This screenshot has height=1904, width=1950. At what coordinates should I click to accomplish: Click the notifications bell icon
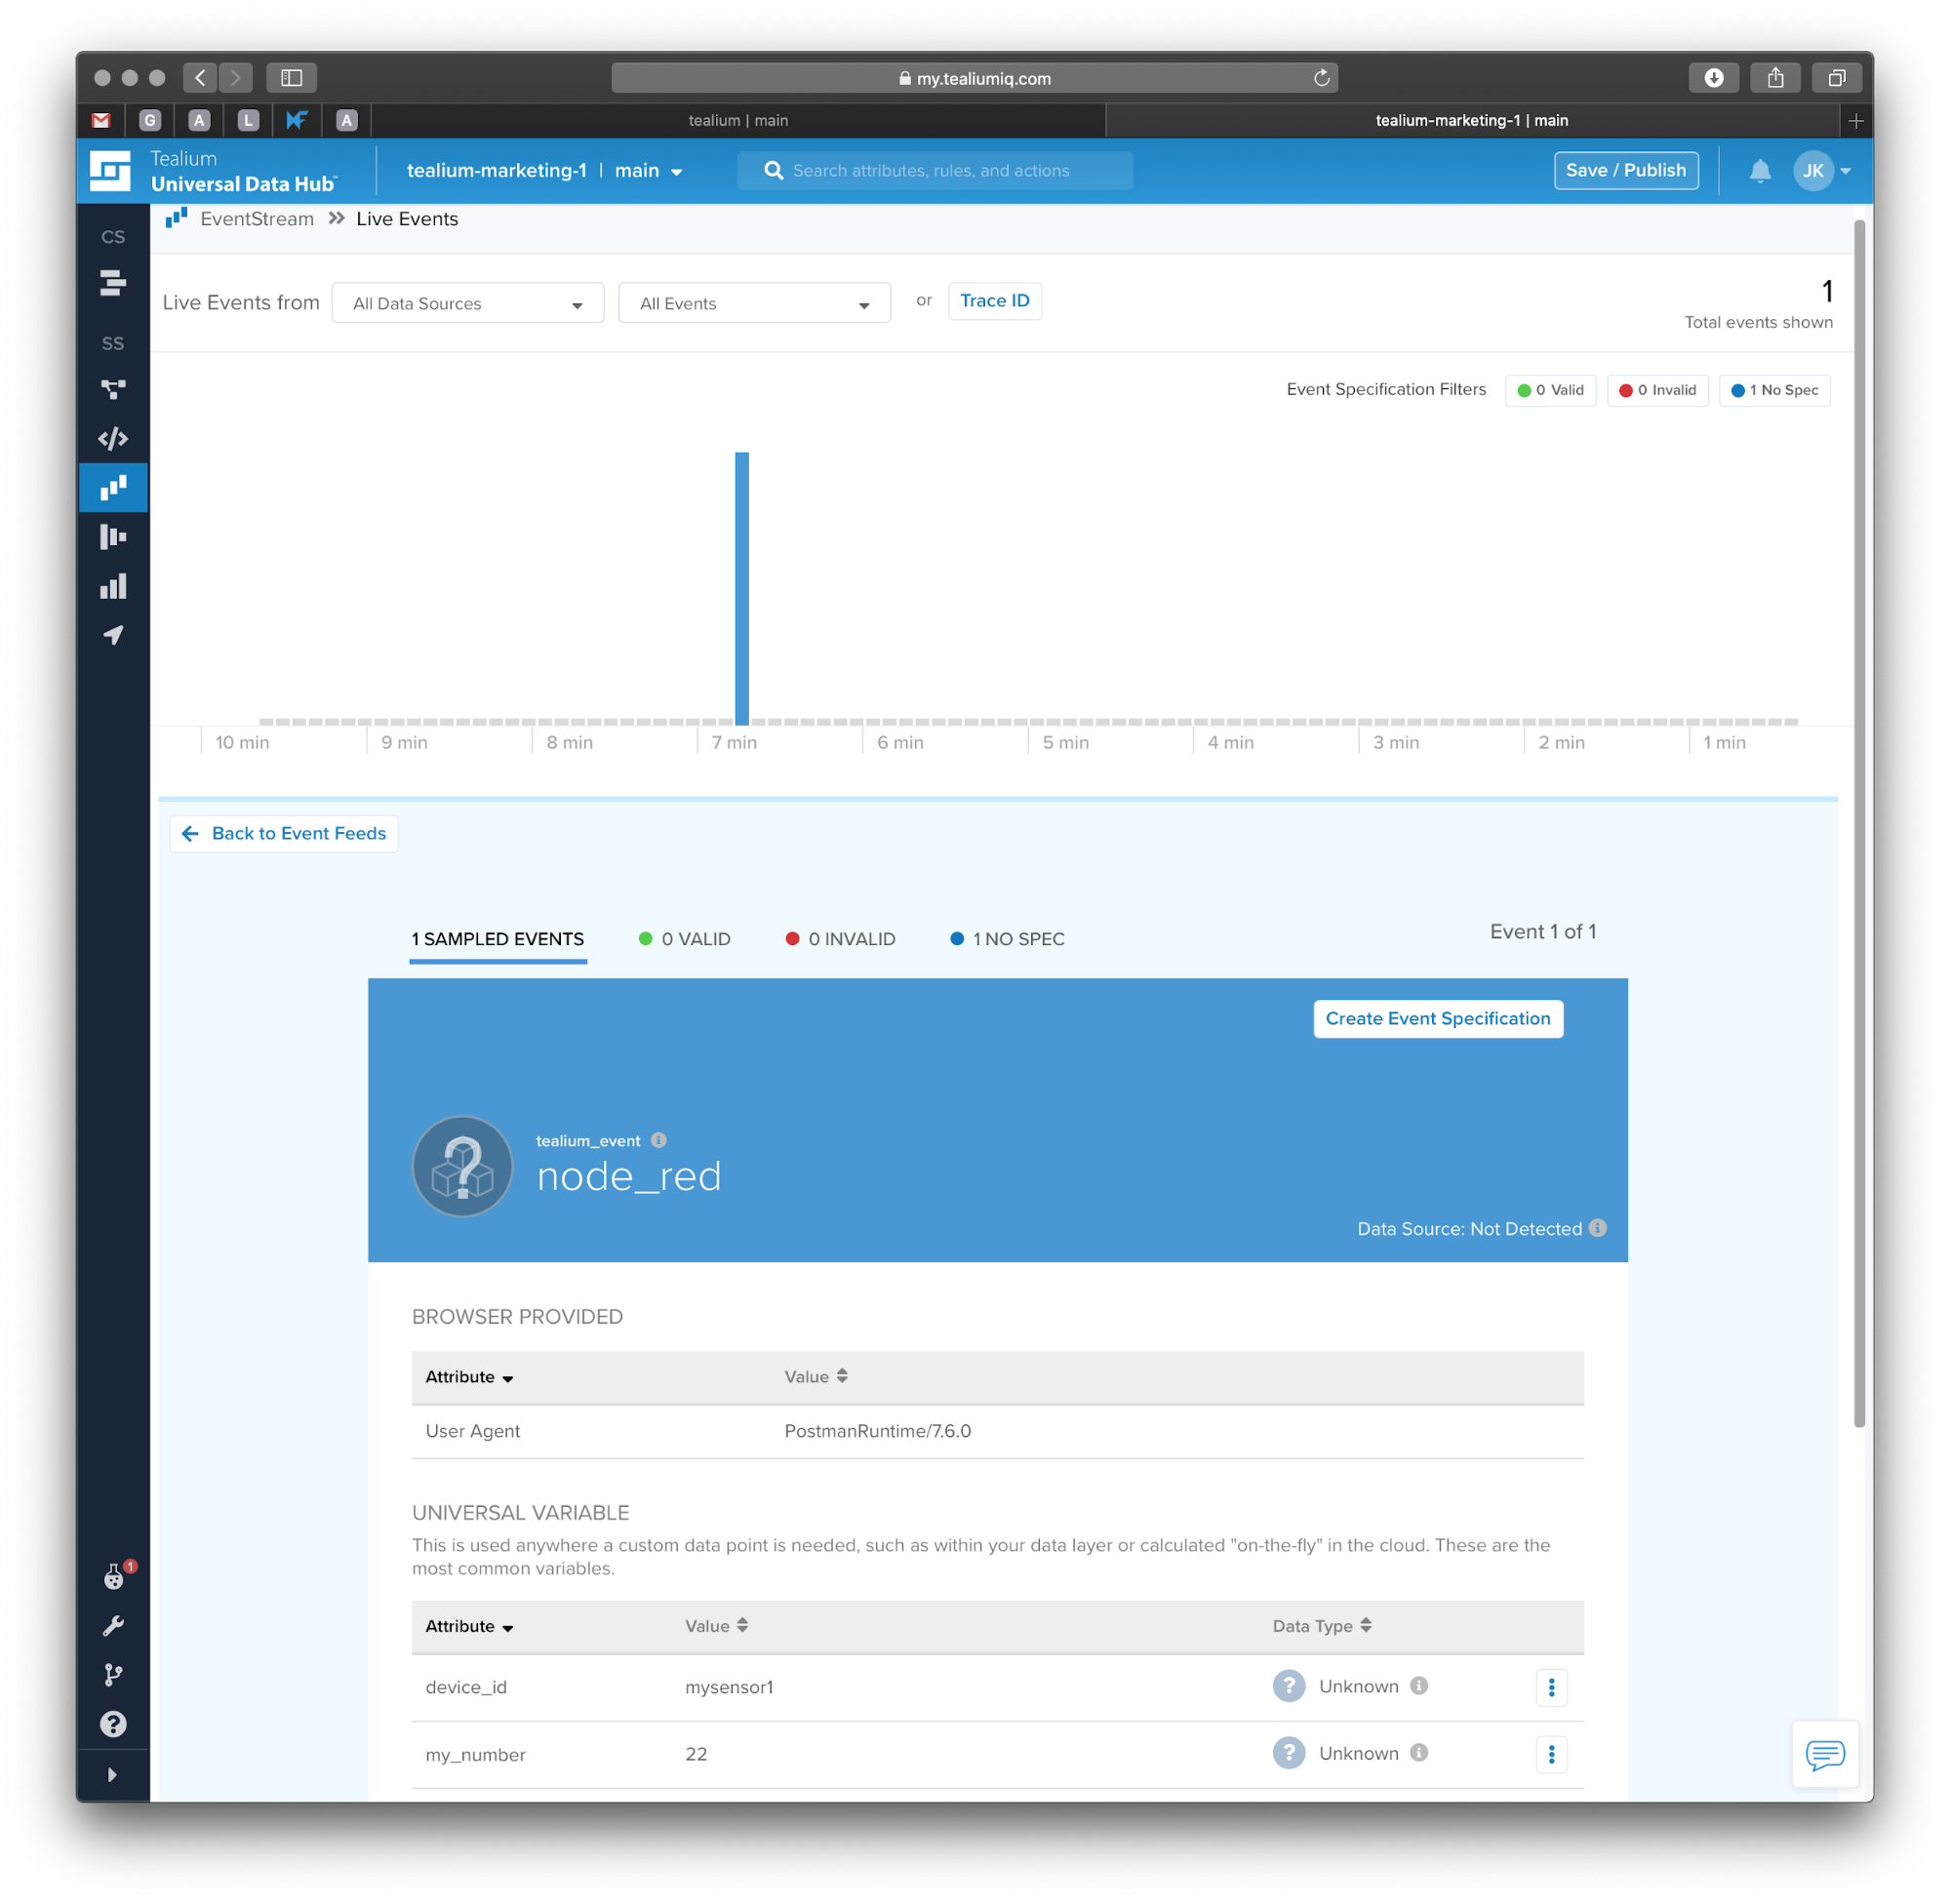[1760, 171]
